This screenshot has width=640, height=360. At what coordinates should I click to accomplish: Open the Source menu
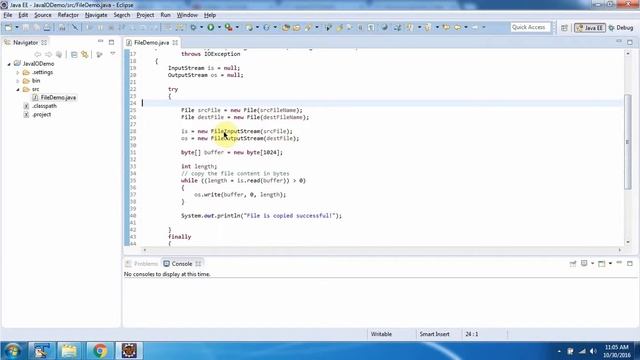(43, 15)
